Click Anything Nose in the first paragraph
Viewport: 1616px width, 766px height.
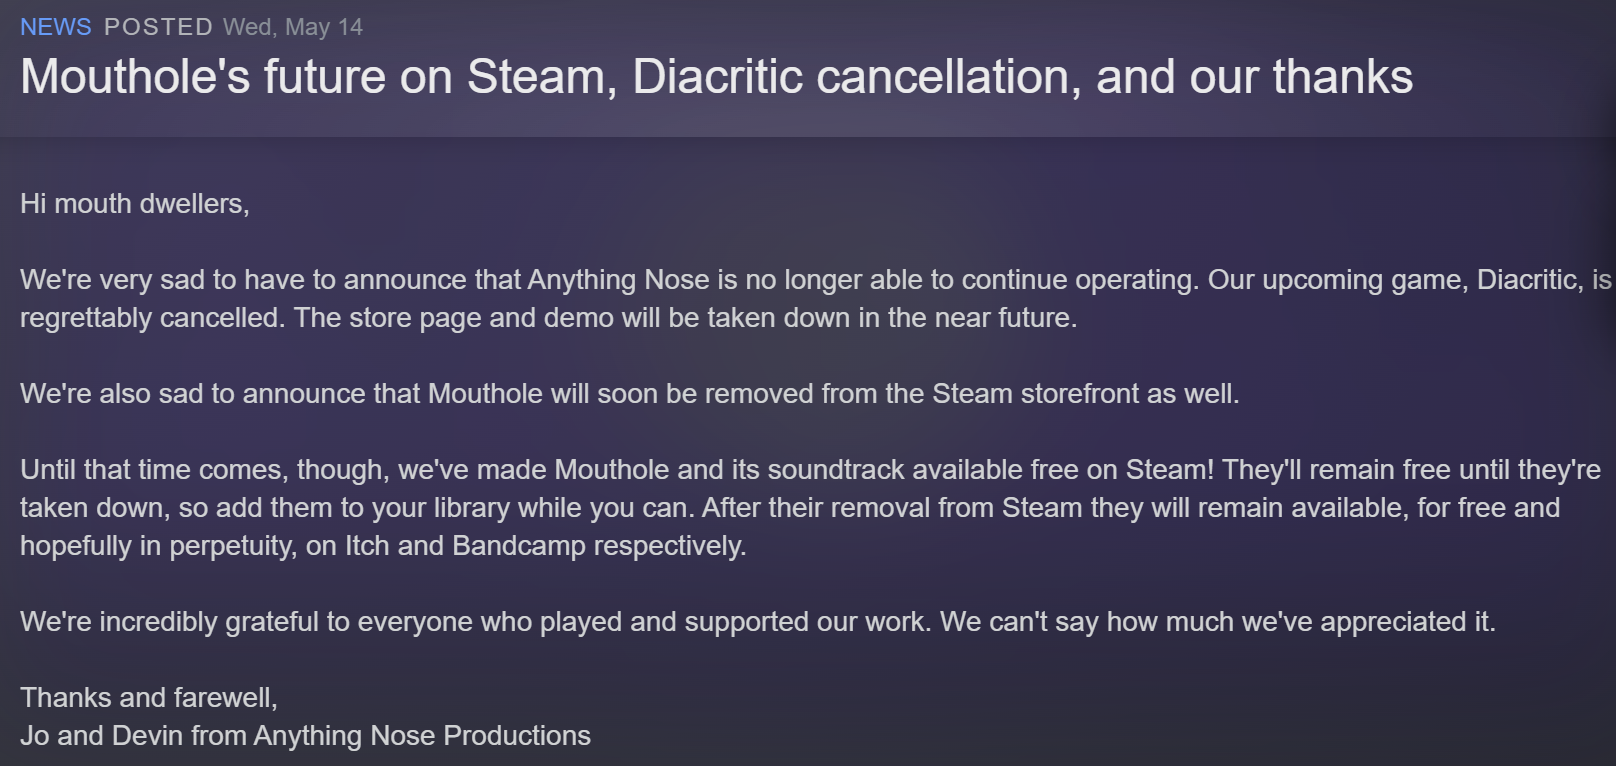click(x=618, y=280)
